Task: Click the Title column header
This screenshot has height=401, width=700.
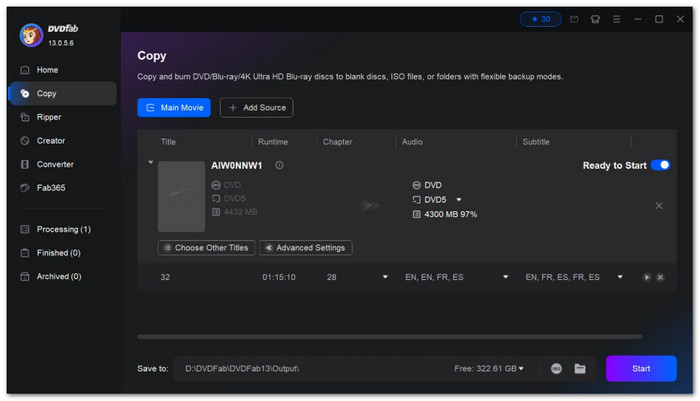Action: pos(168,142)
